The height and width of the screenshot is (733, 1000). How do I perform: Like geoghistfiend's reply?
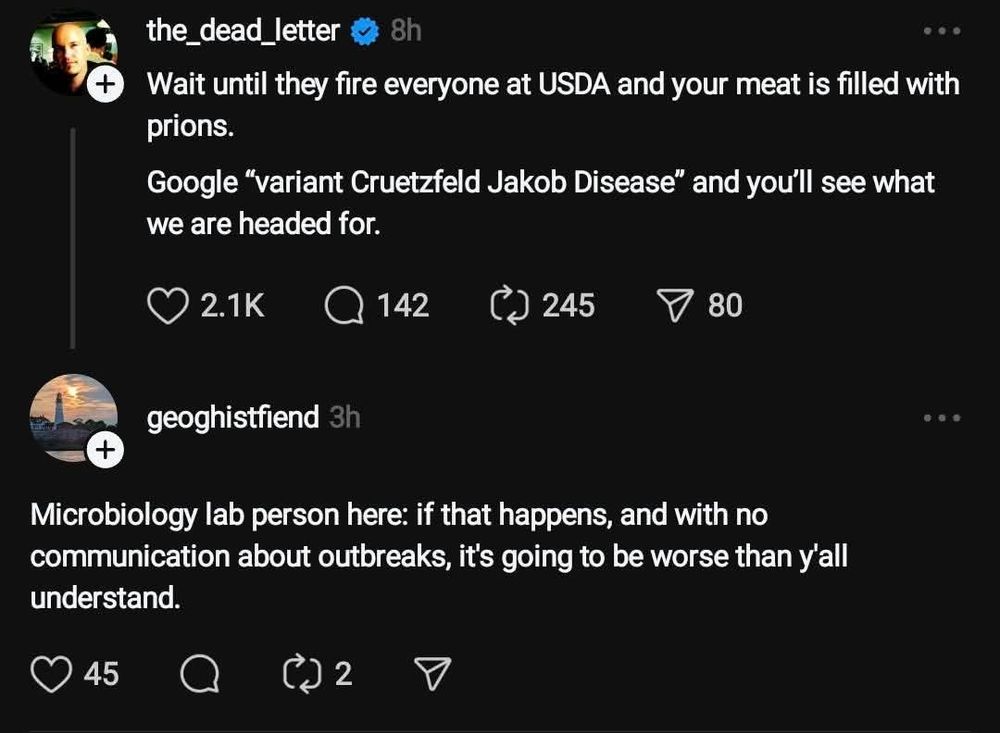click(52, 673)
